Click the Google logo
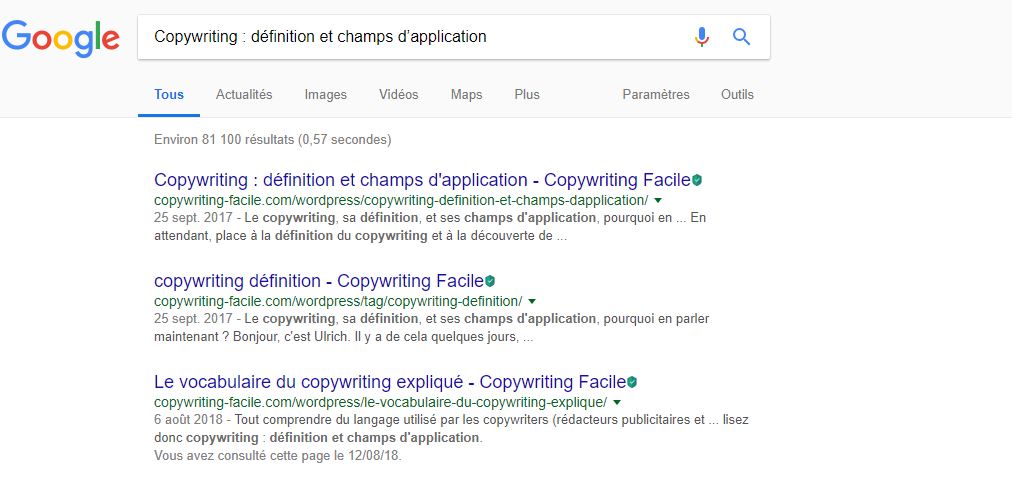 click(x=61, y=38)
